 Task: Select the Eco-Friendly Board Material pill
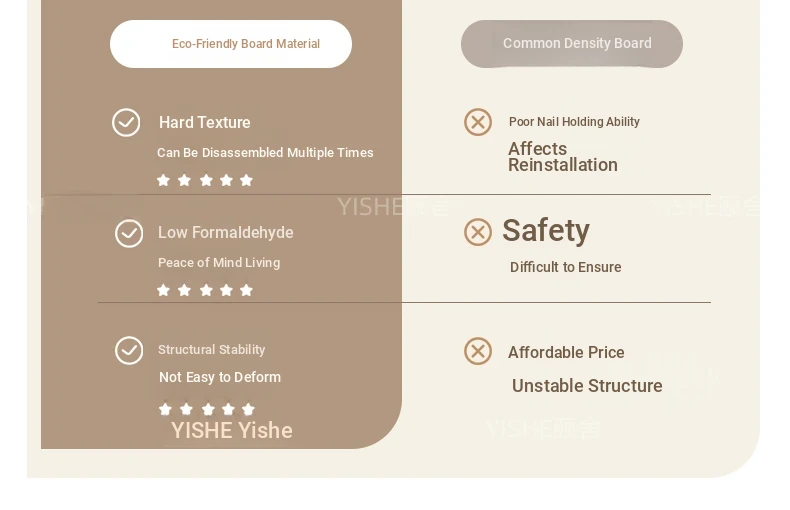point(231,44)
